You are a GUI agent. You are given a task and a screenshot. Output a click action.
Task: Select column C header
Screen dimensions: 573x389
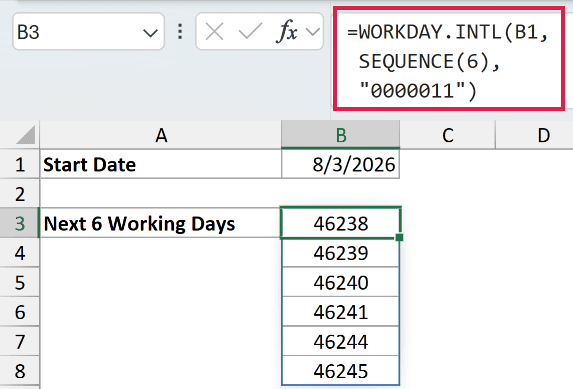[x=448, y=135]
